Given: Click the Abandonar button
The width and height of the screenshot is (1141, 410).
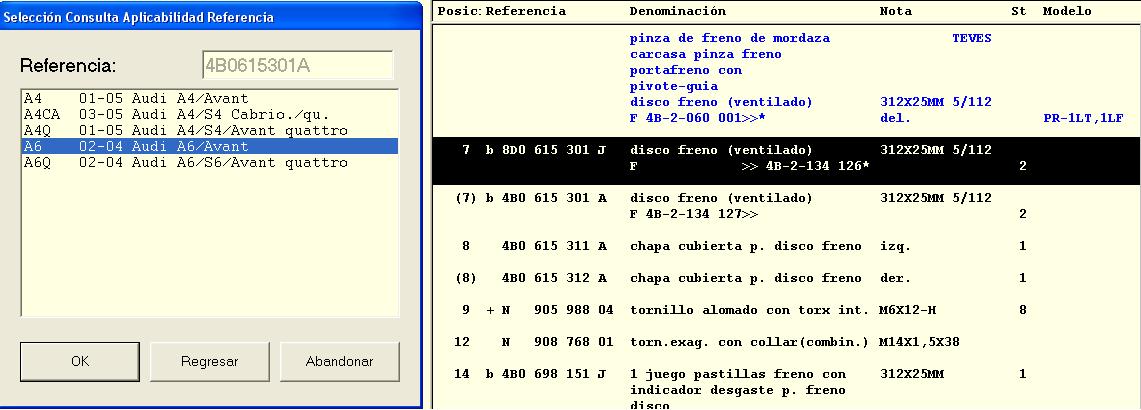Looking at the screenshot, I should pyautogui.click(x=339, y=361).
